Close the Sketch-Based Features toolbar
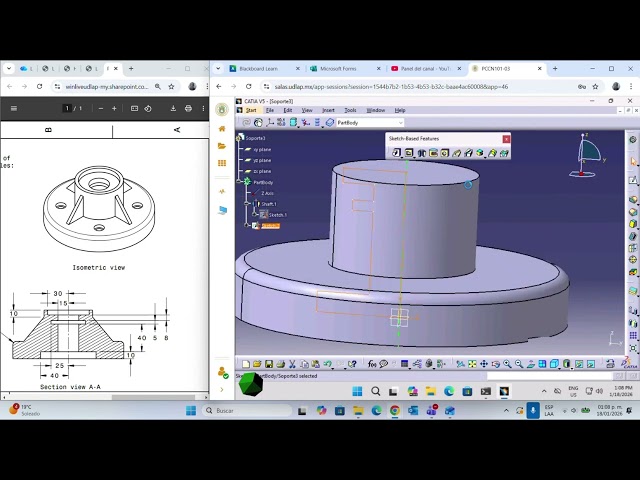Image resolution: width=640 pixels, height=480 pixels. 506,139
